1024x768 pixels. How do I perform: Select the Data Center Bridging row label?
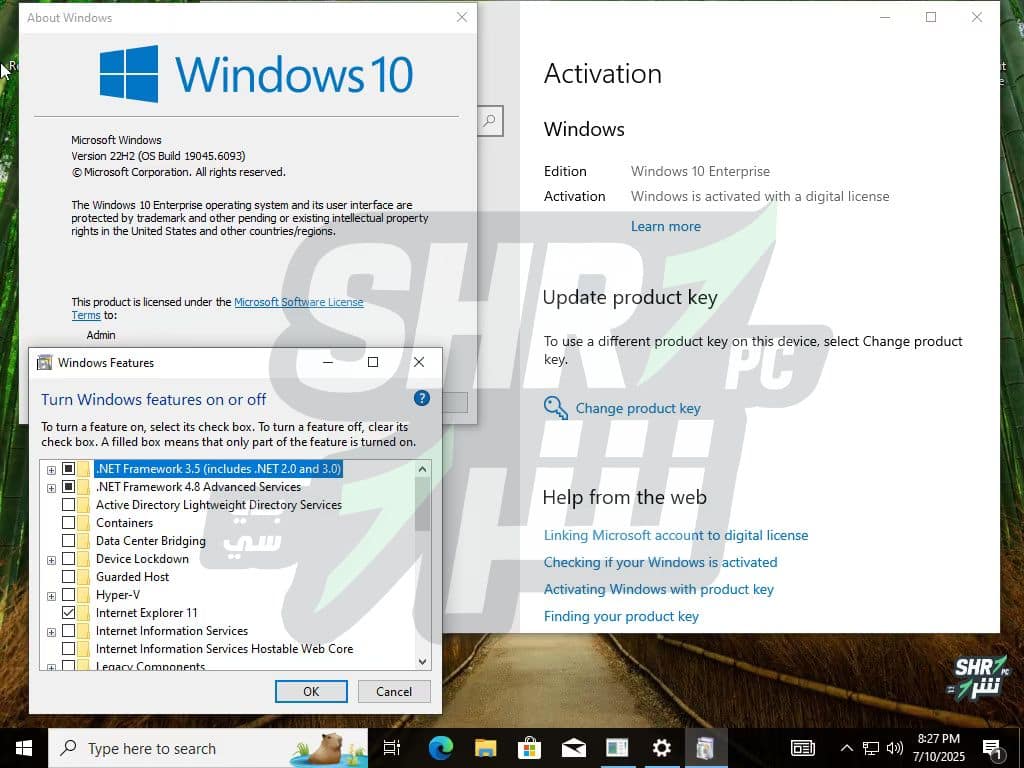tap(151, 541)
